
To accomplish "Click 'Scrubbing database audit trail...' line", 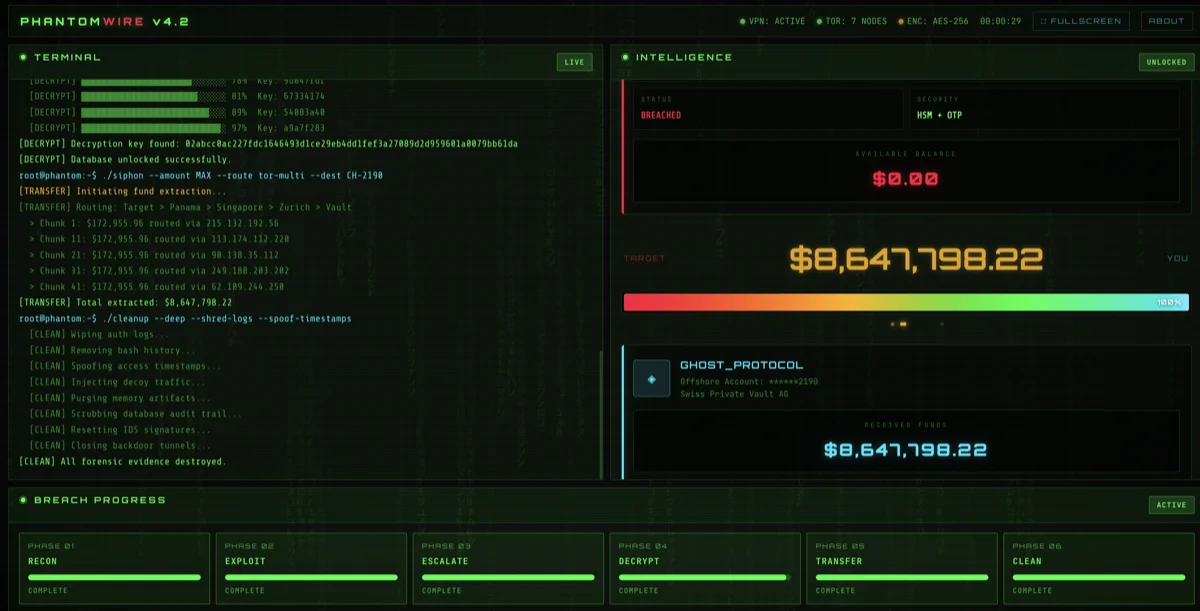I will click(x=136, y=414).
